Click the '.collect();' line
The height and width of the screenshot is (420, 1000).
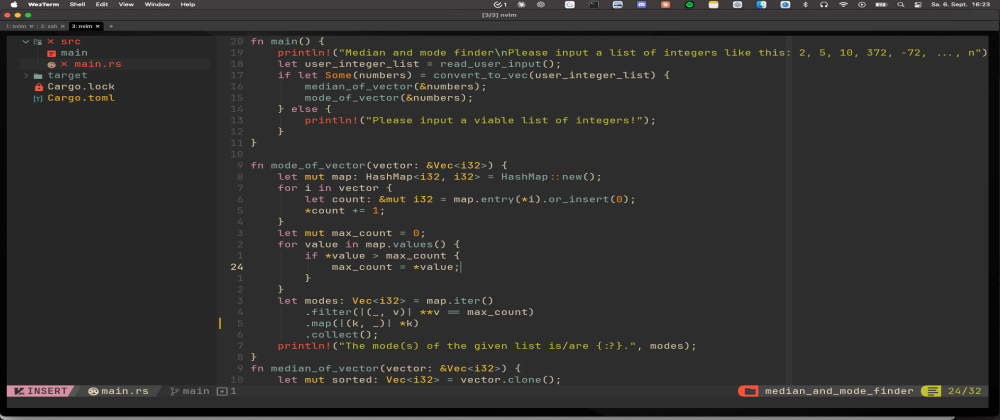coord(341,335)
